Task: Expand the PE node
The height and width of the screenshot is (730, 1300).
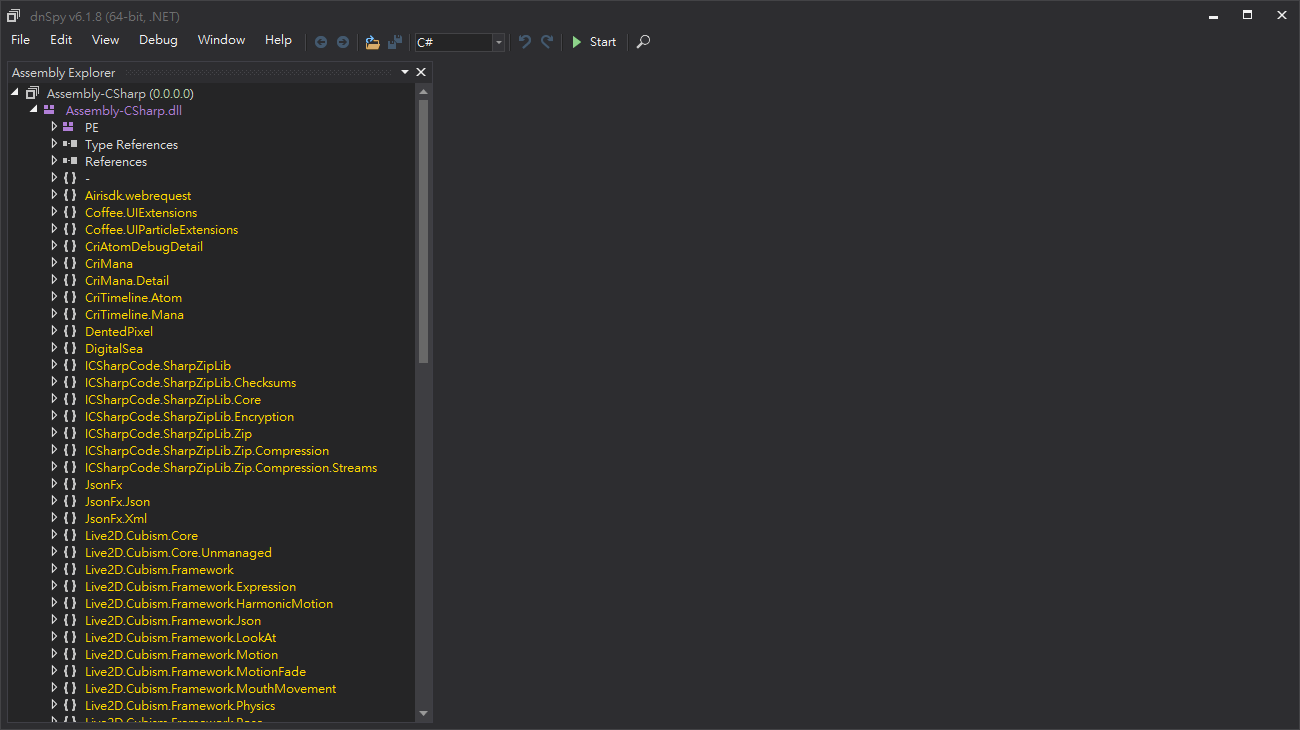Action: 54,127
